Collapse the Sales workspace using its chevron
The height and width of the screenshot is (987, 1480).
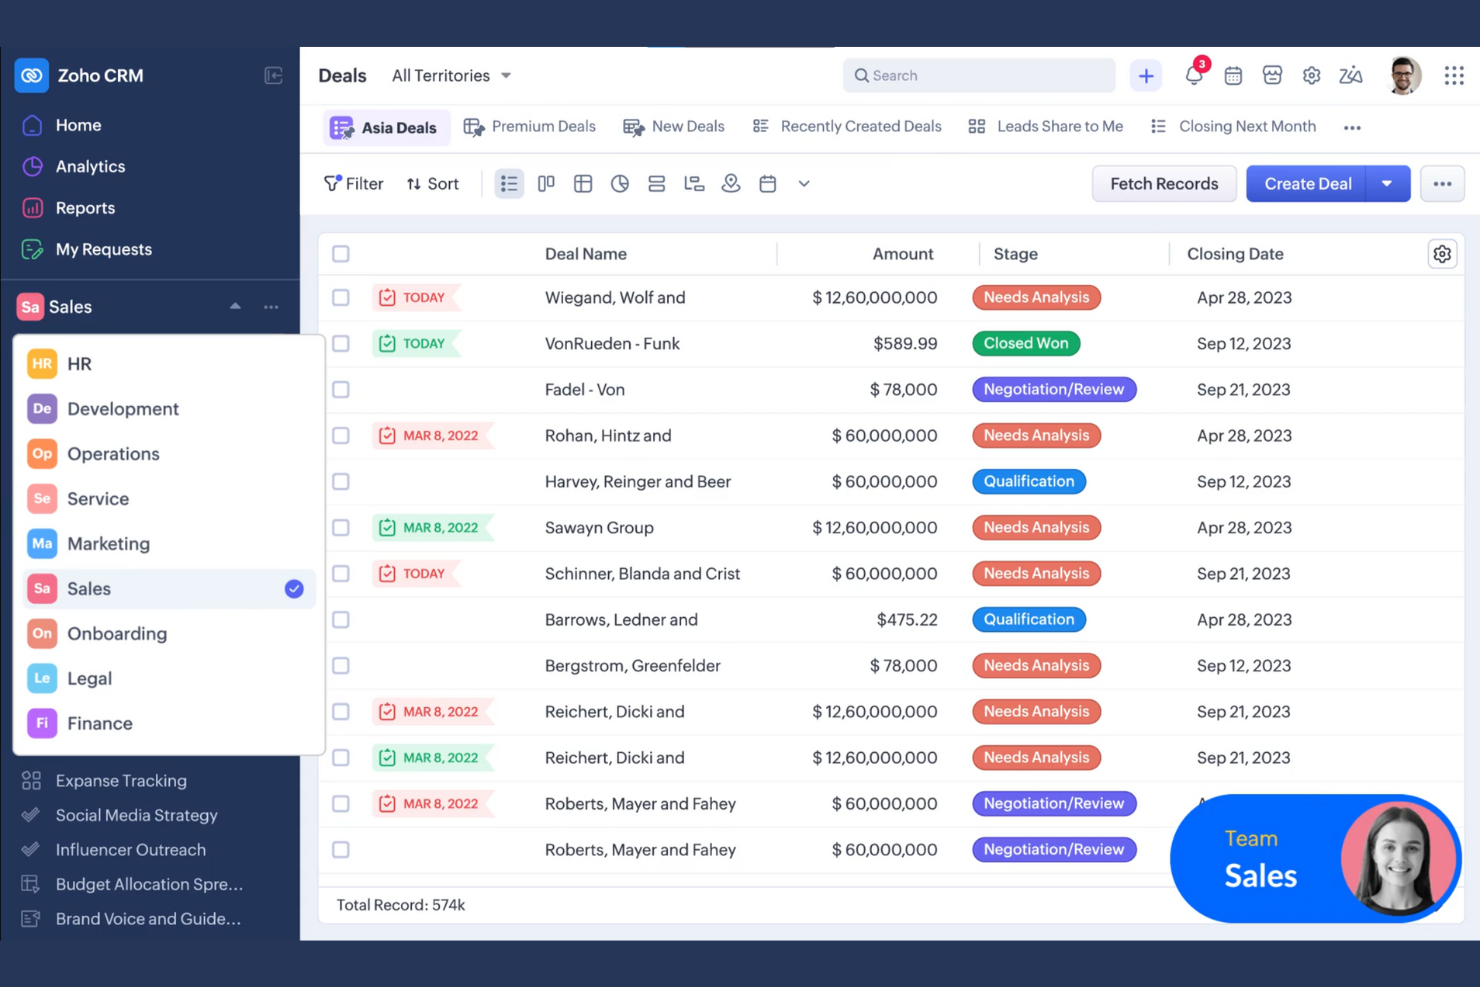click(235, 306)
